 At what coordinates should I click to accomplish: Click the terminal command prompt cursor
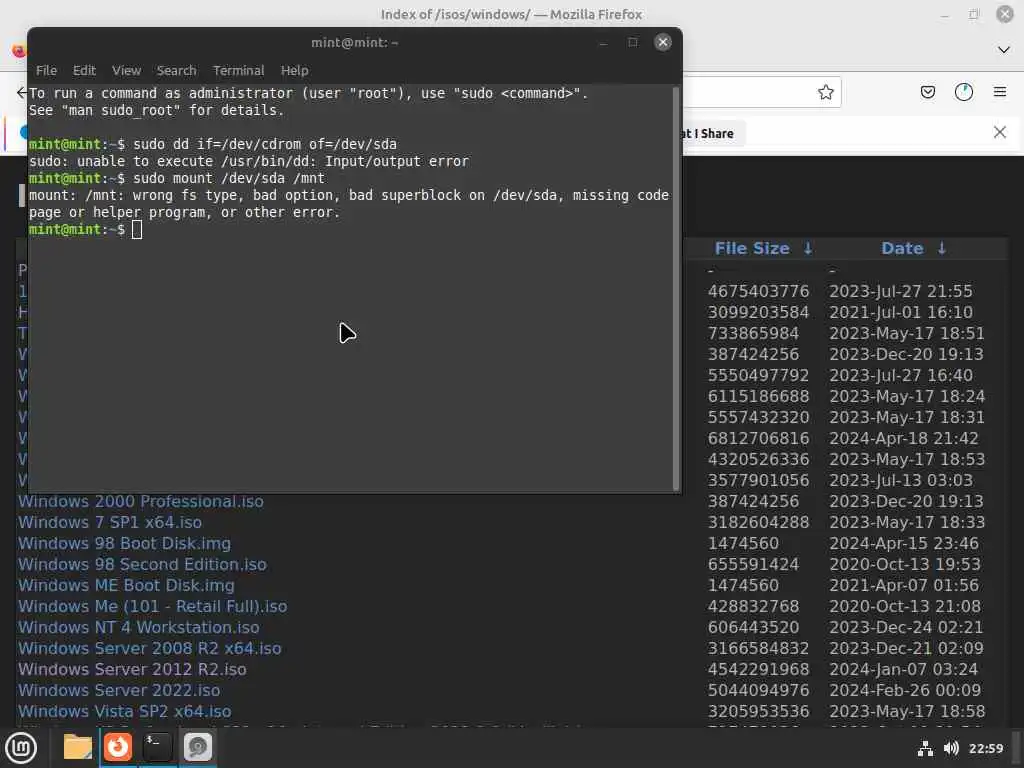pyautogui.click(x=136, y=229)
